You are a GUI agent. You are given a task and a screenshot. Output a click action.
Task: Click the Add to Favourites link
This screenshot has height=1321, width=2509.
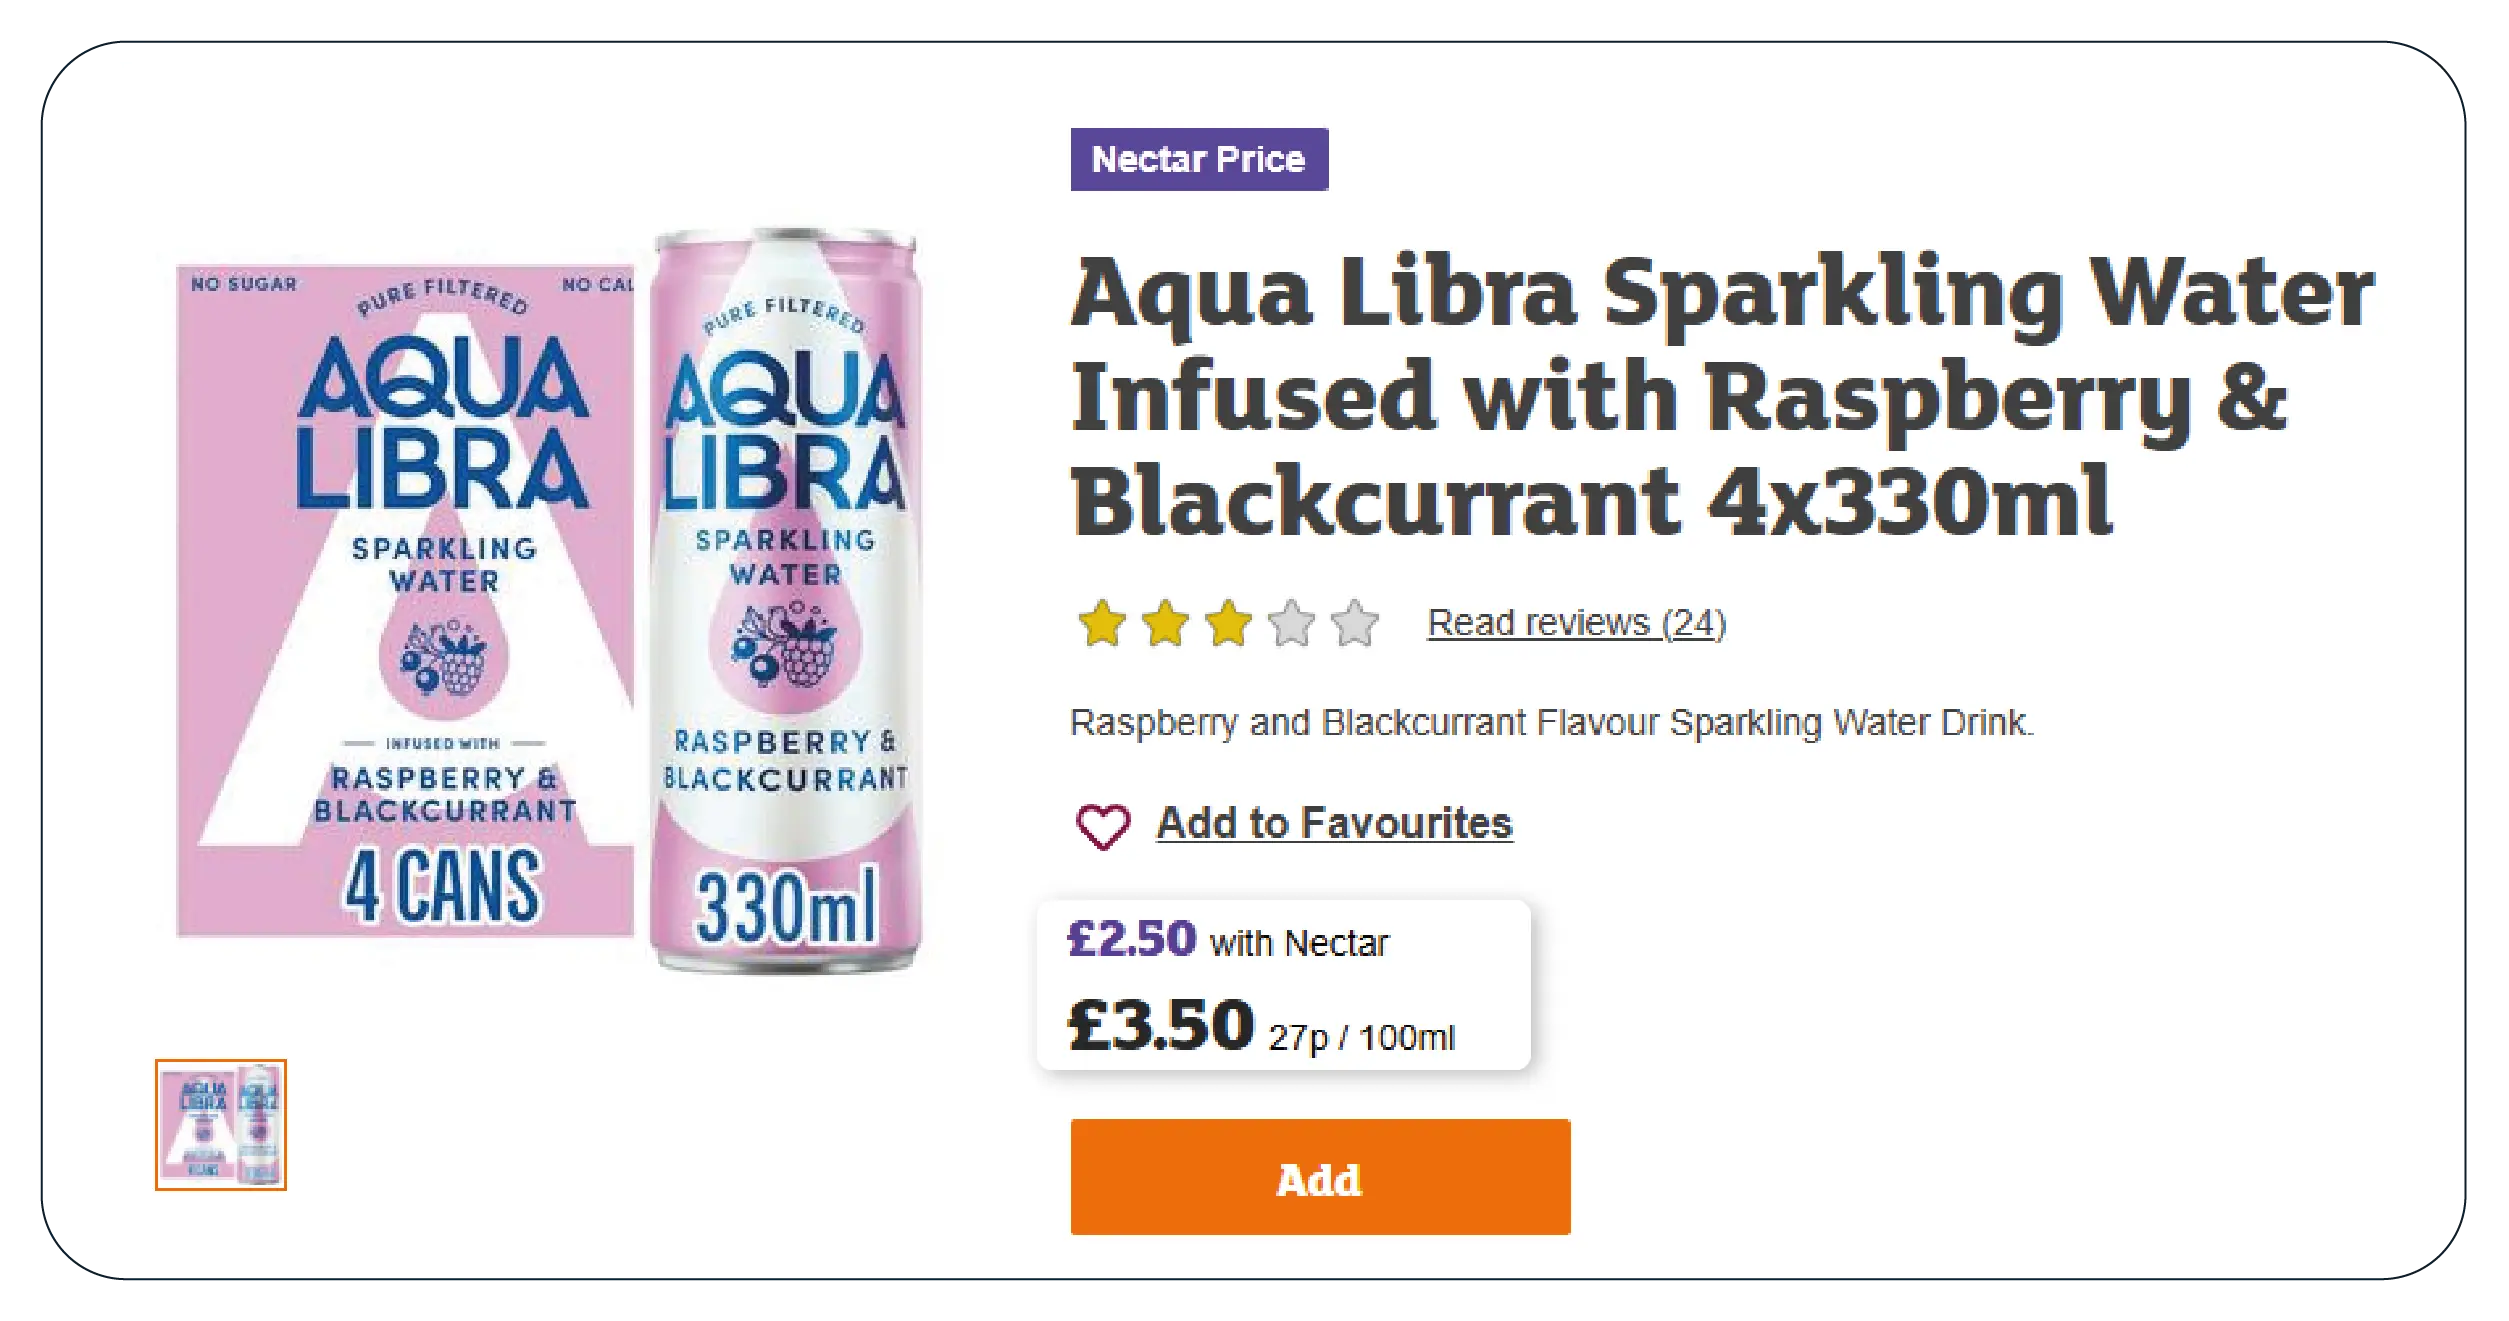point(1334,823)
